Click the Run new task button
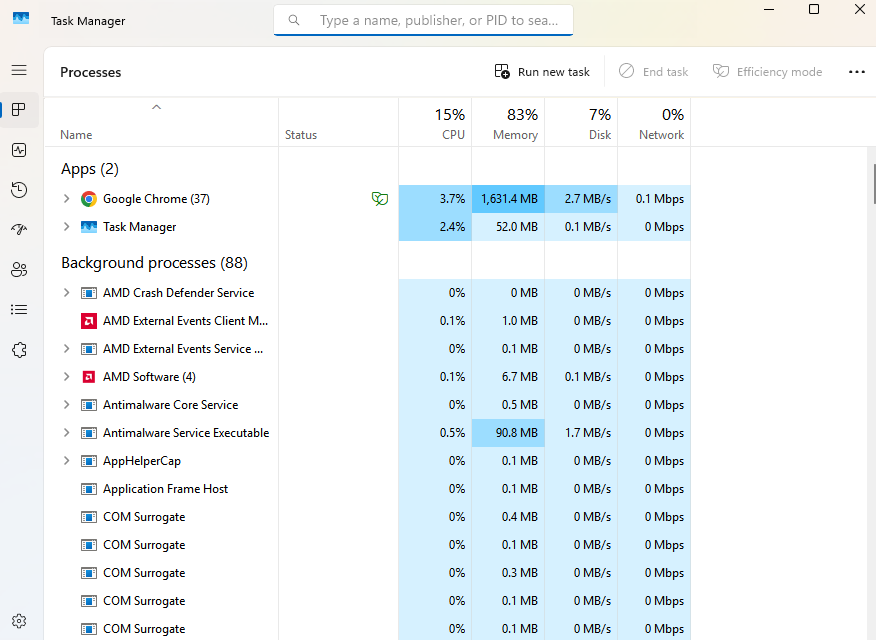 point(542,72)
